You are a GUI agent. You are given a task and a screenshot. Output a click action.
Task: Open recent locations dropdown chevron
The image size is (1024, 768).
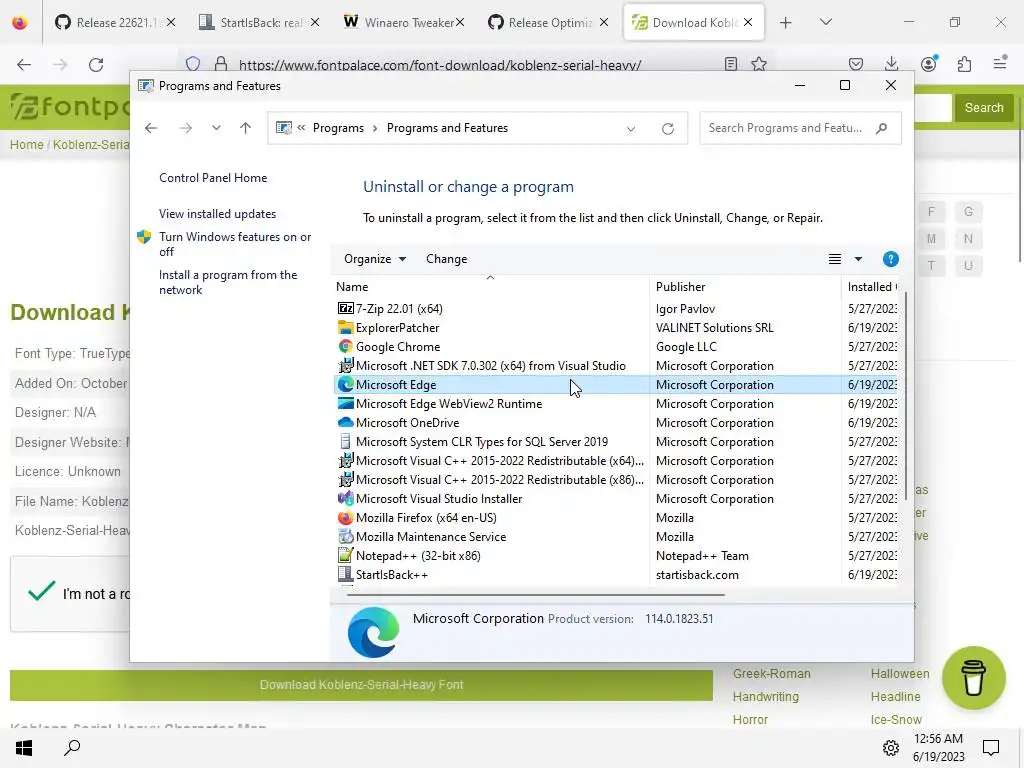(x=216, y=128)
